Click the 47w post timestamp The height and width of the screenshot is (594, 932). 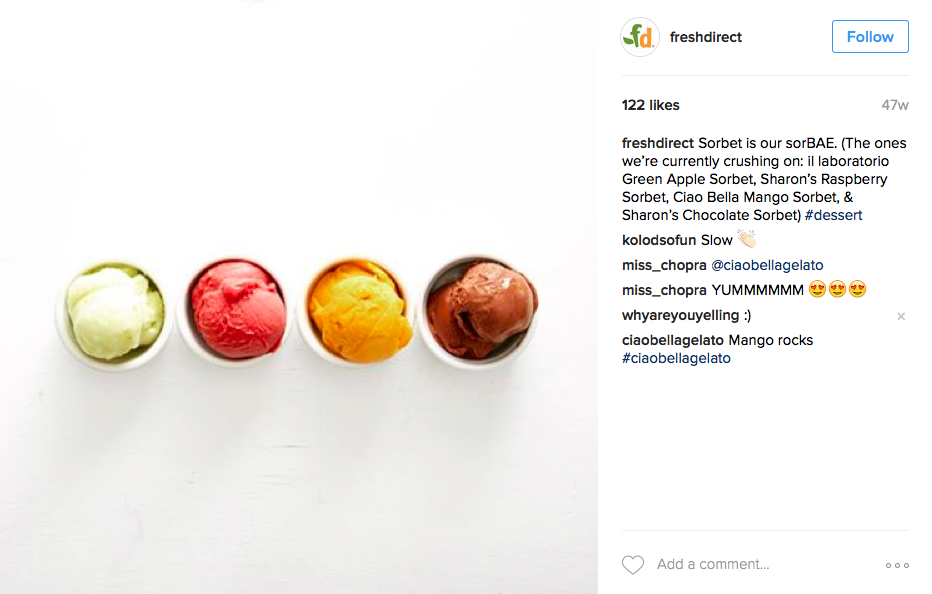(x=895, y=105)
